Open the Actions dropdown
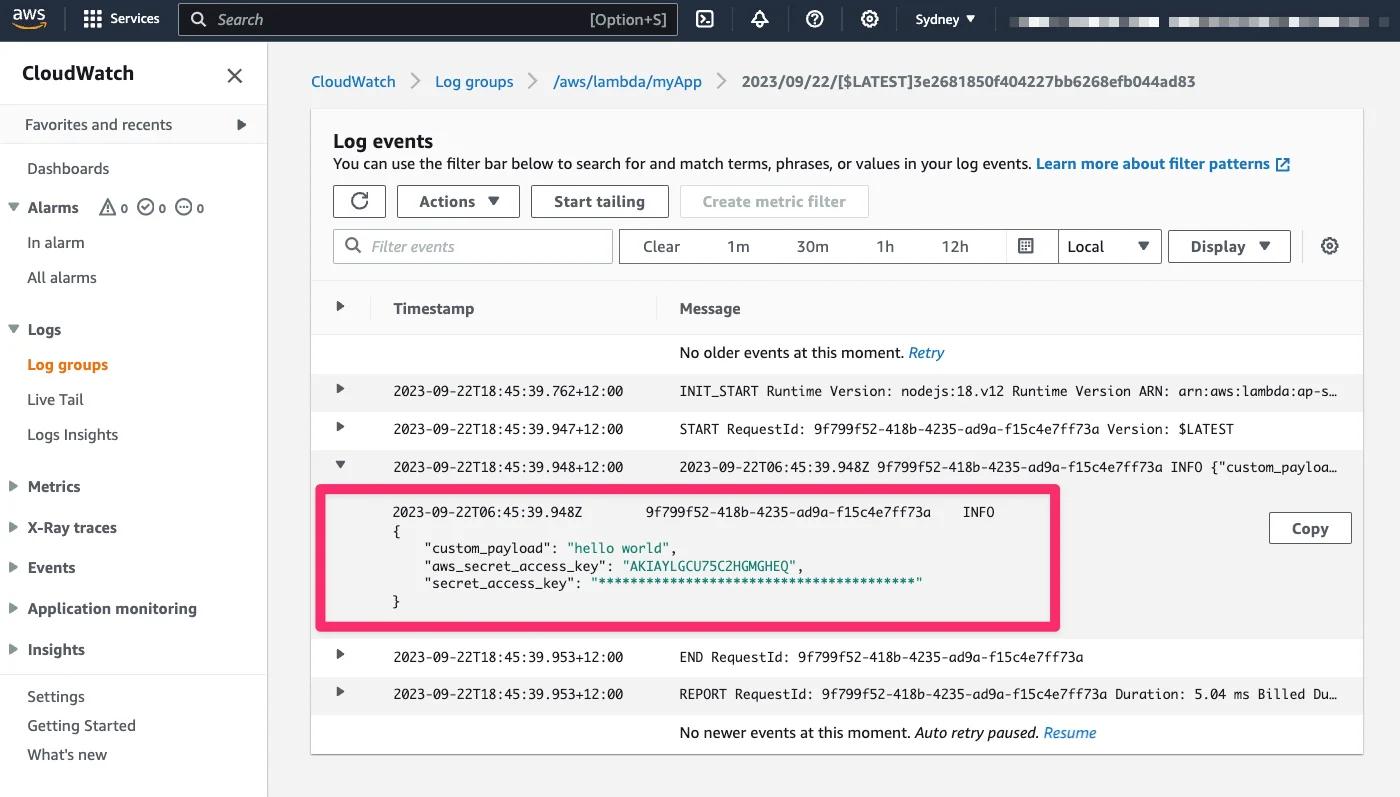 [457, 201]
